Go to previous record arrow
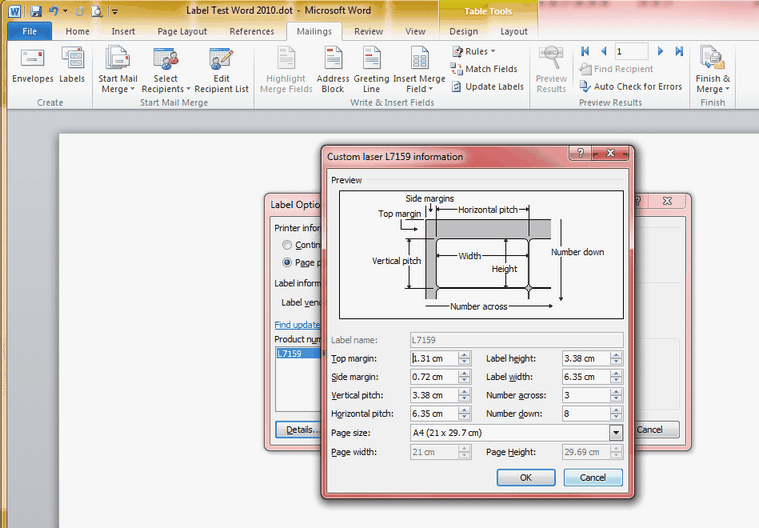Image resolution: width=759 pixels, height=528 pixels. [x=603, y=51]
